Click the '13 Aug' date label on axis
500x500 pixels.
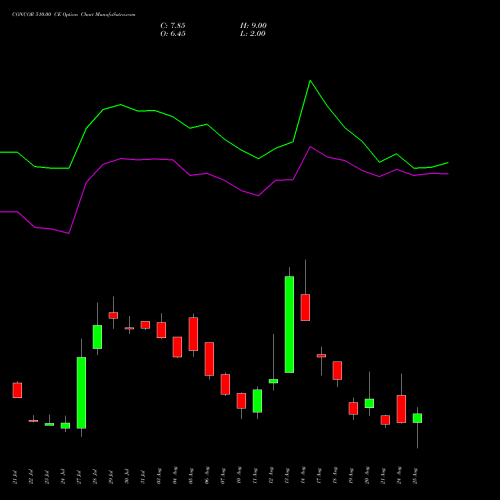pyautogui.click(x=287, y=476)
